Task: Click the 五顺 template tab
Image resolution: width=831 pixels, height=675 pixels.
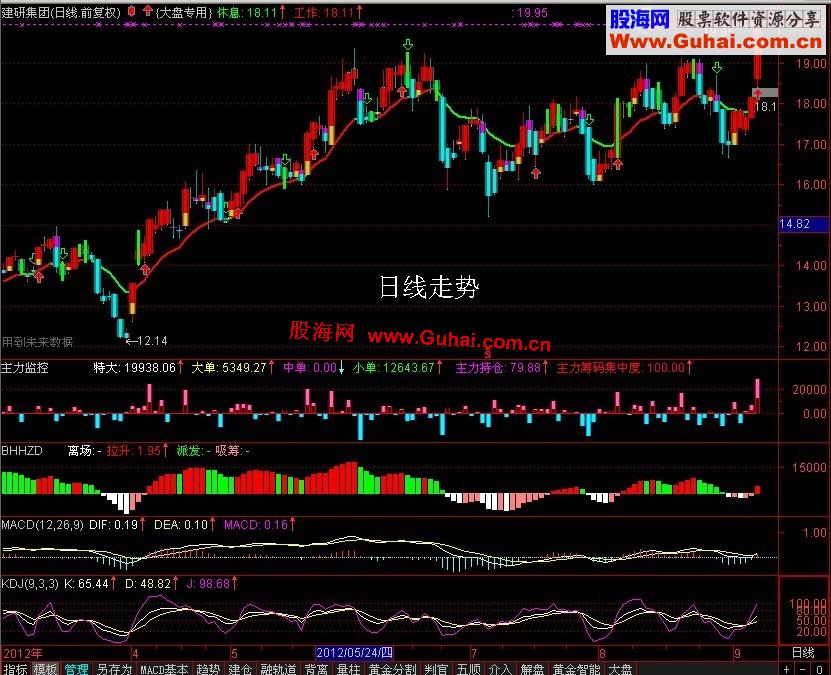Action: point(469,669)
